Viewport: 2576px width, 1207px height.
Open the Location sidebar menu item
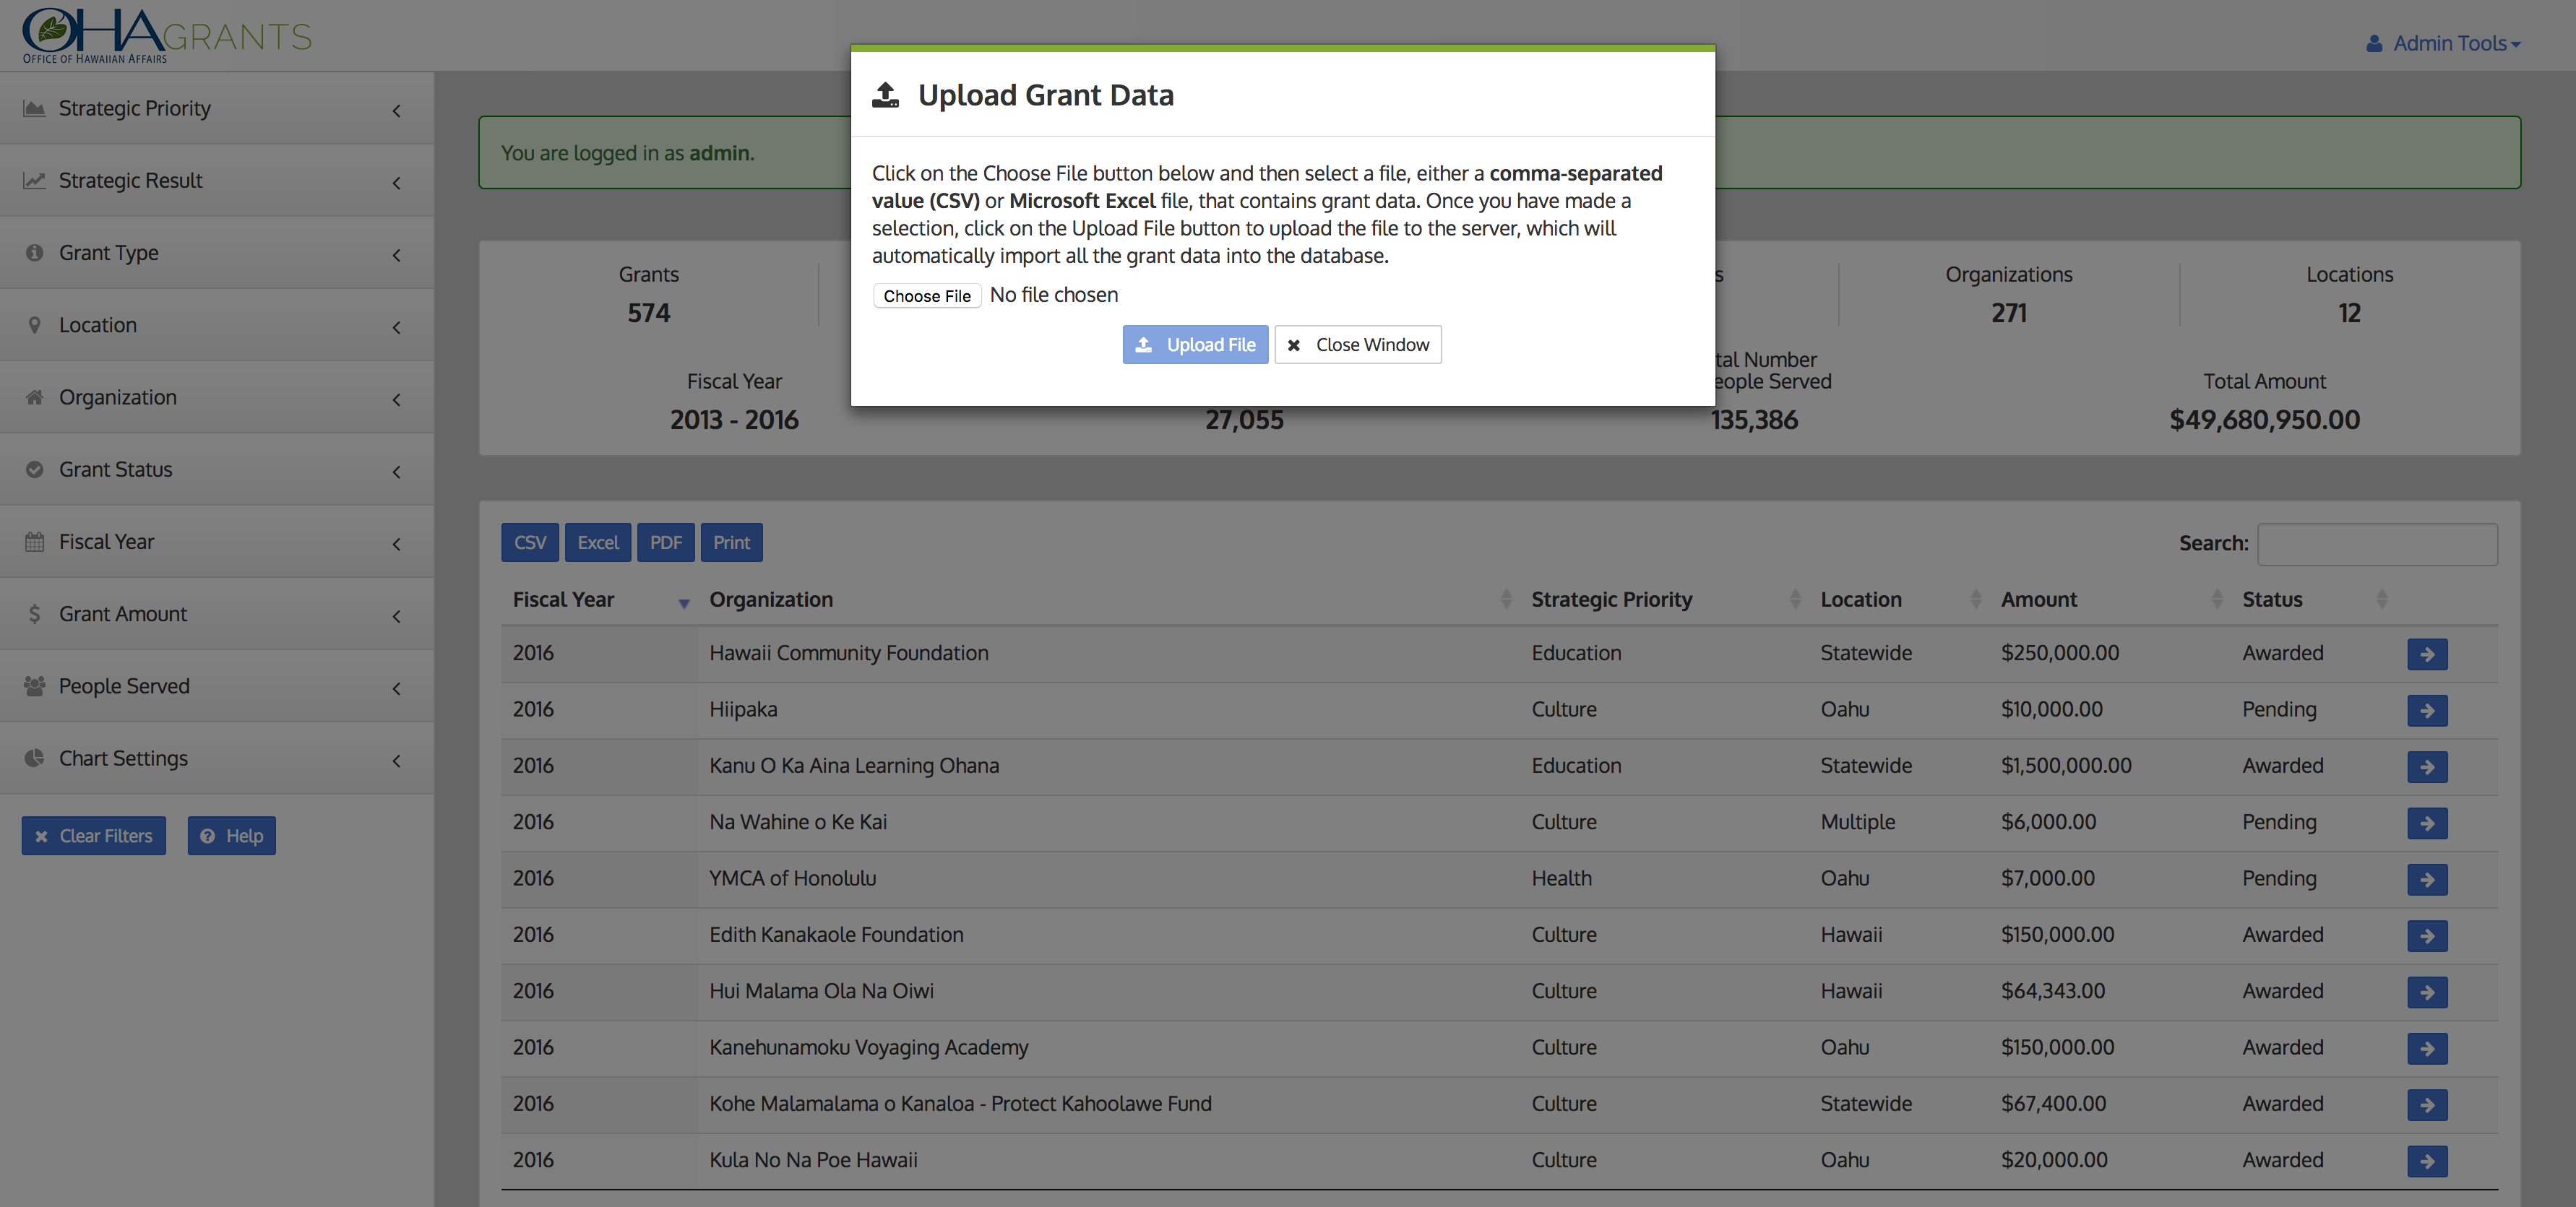pos(216,325)
